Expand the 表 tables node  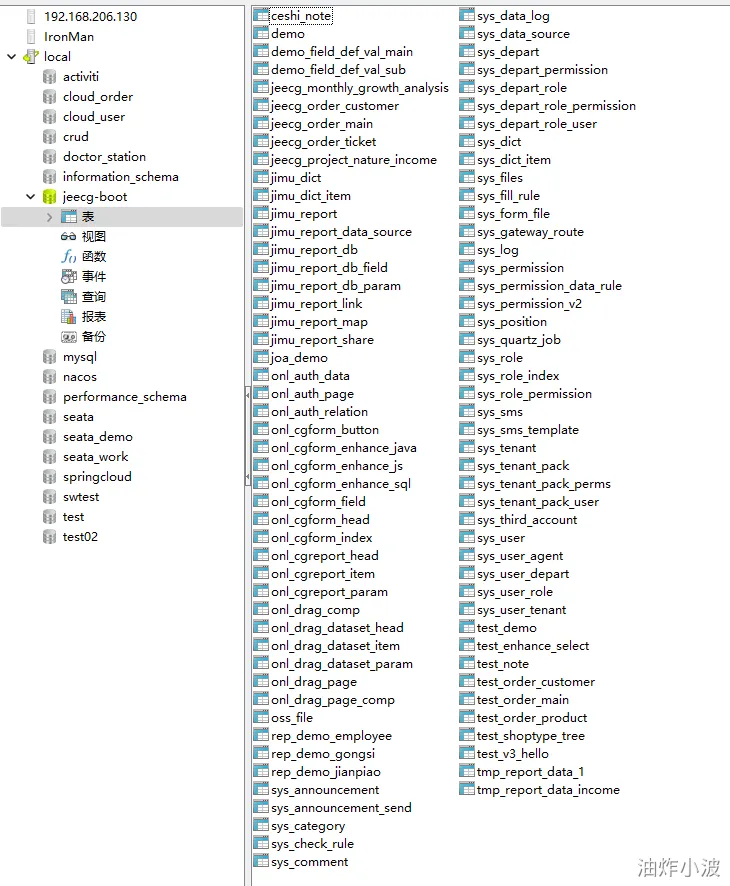pyautogui.click(x=49, y=217)
